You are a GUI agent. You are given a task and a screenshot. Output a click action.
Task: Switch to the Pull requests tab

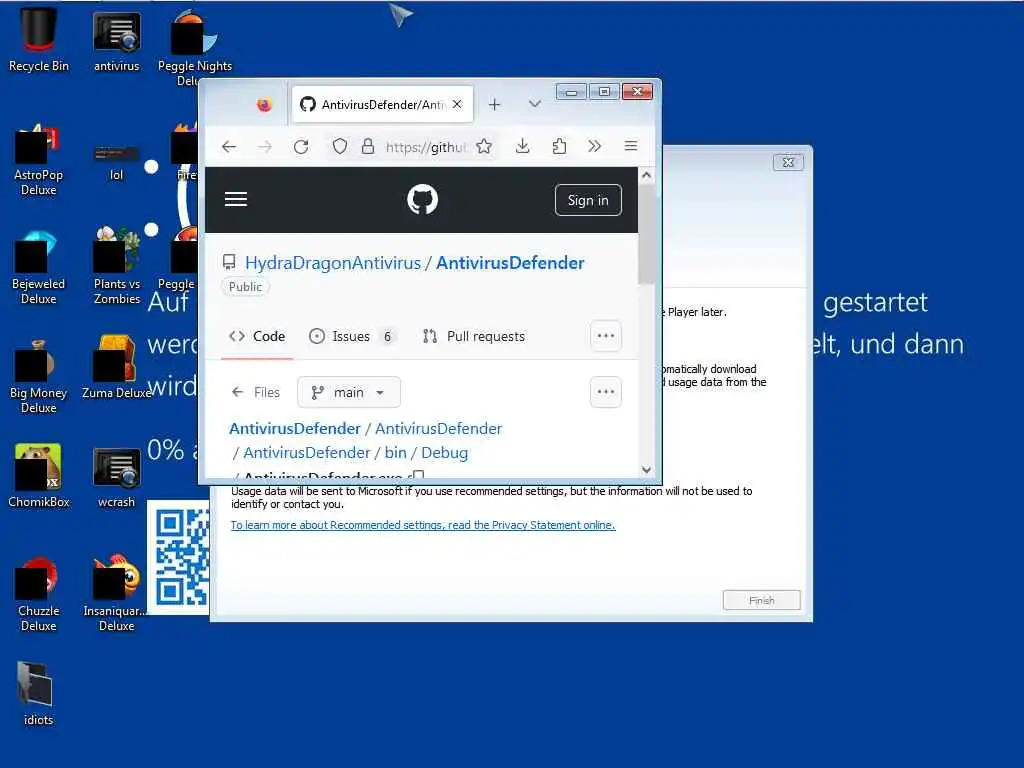[474, 336]
